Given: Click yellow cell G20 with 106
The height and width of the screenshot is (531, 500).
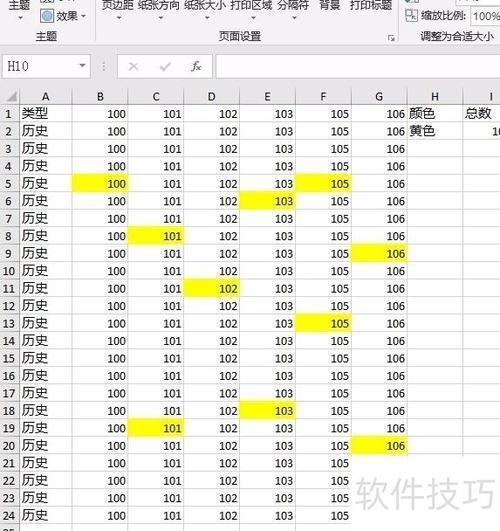Looking at the screenshot, I should [x=379, y=446].
